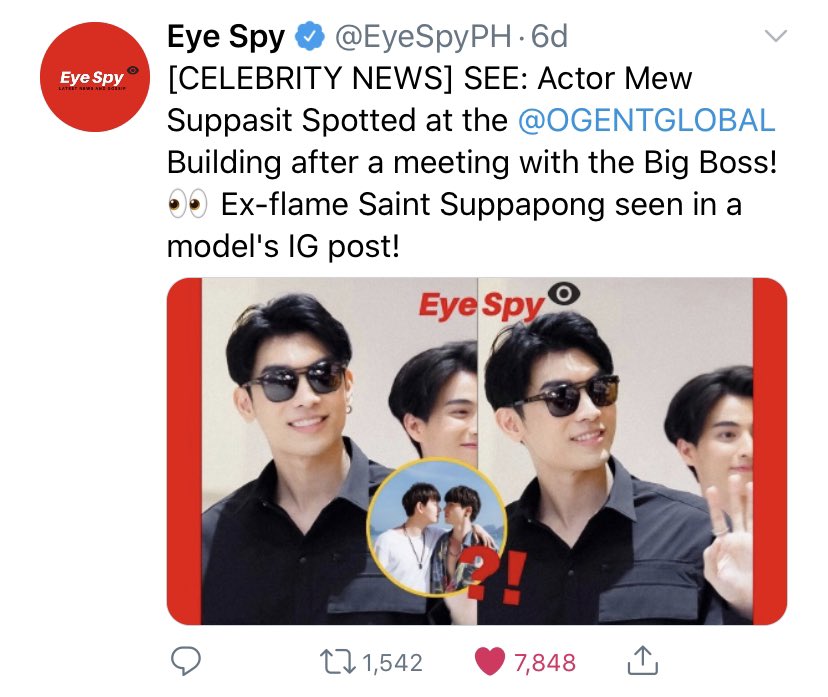This screenshot has height=697, width=828.
Task: Click the tweet text about Actor Mew
Action: pyautogui.click(x=472, y=162)
